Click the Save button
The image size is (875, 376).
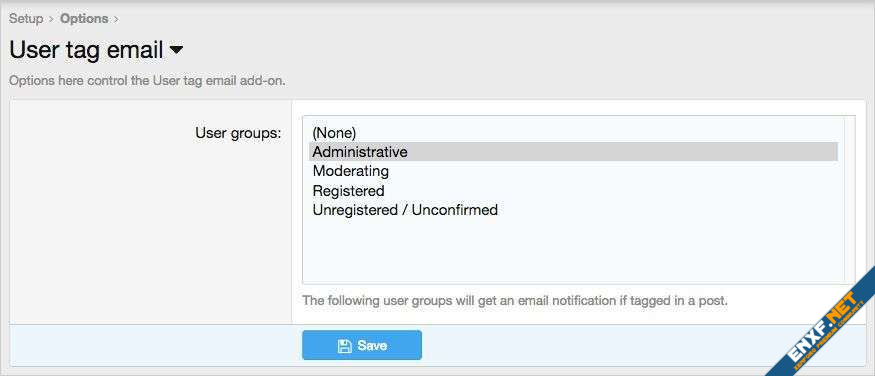pos(362,345)
